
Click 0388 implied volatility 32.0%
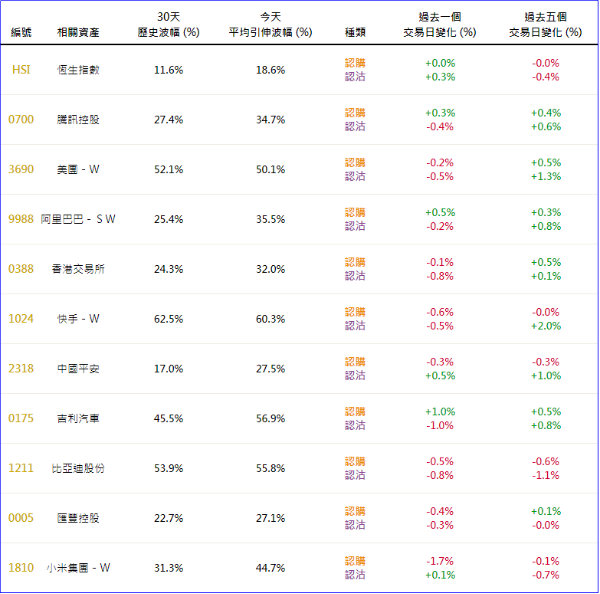(271, 269)
